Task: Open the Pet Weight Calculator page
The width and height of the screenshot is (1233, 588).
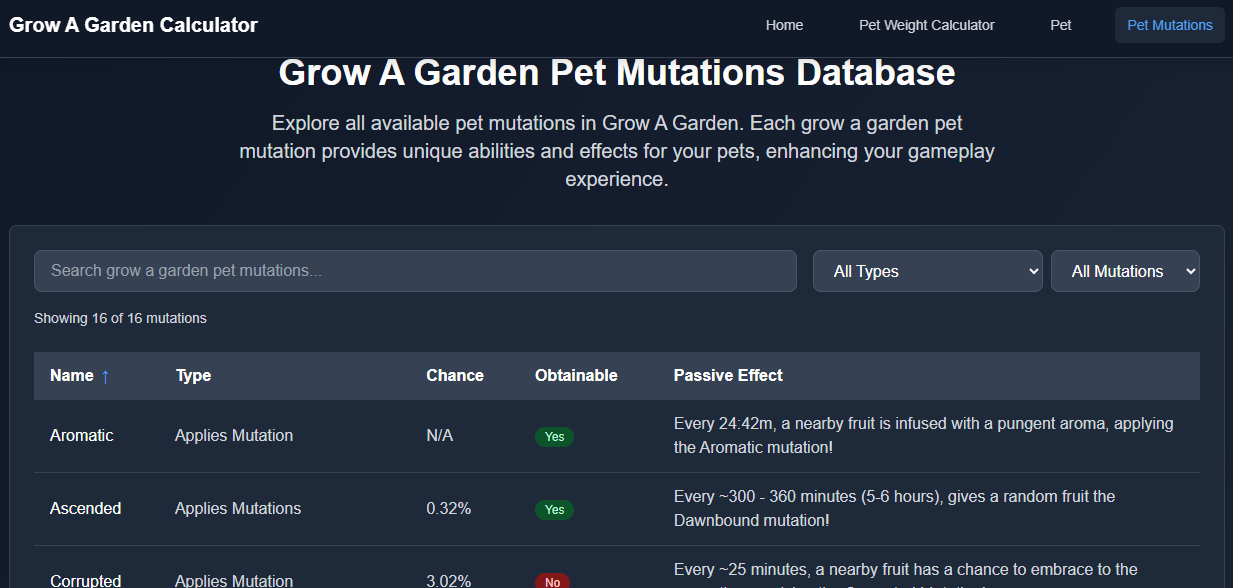Action: [926, 24]
